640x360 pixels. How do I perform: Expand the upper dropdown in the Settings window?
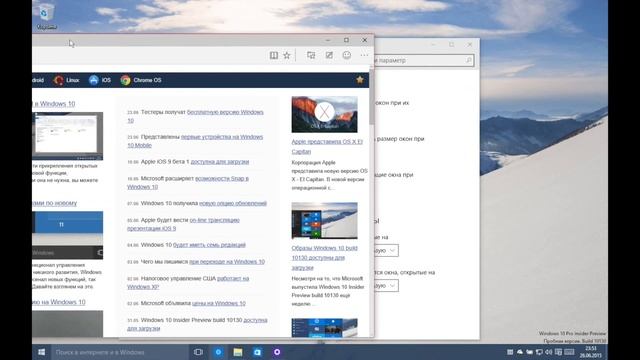(x=386, y=250)
